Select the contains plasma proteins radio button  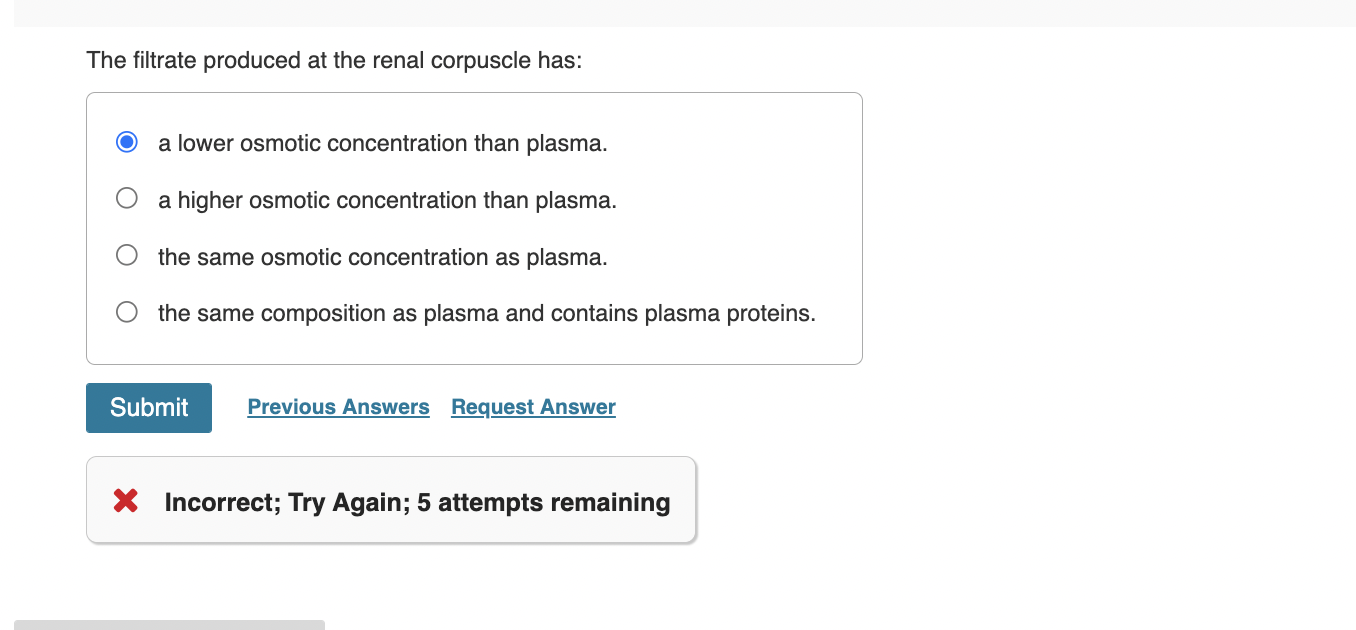click(127, 312)
